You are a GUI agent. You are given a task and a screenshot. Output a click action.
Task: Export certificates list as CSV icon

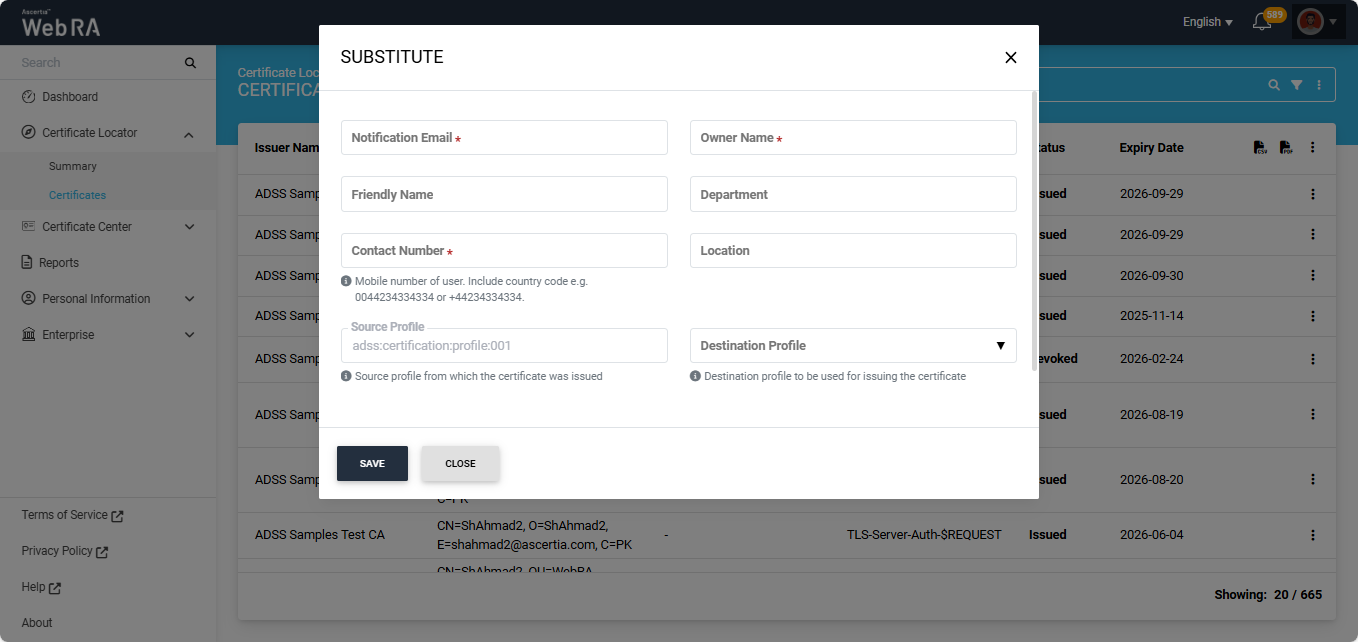pos(1260,148)
